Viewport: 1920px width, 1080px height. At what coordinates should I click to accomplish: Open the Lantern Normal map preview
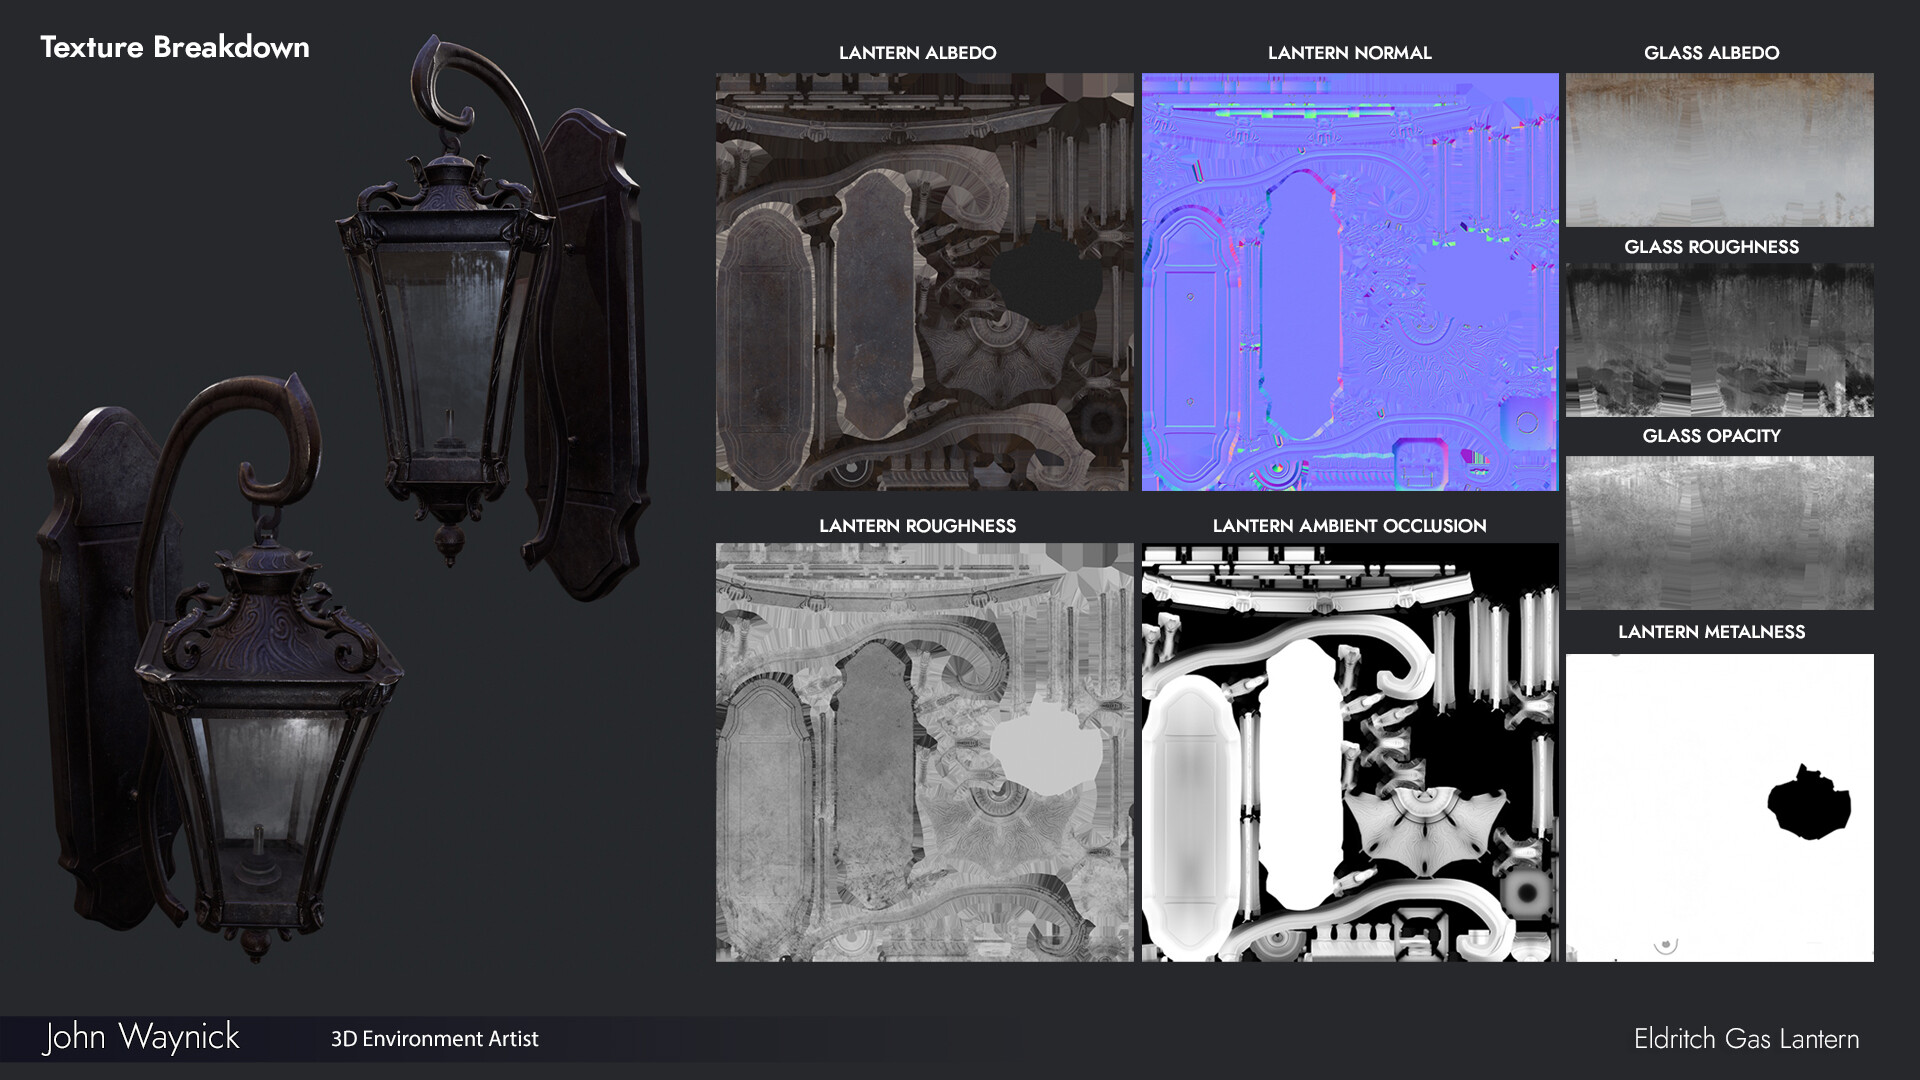coord(1350,280)
